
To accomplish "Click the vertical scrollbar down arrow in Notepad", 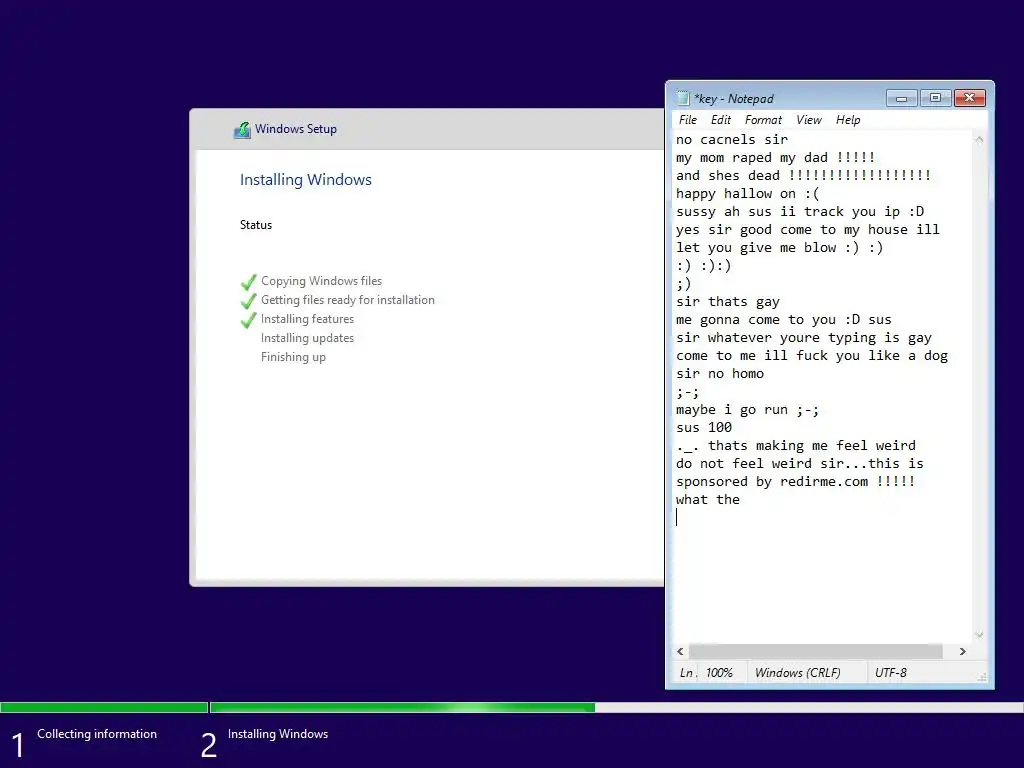I will tap(979, 635).
